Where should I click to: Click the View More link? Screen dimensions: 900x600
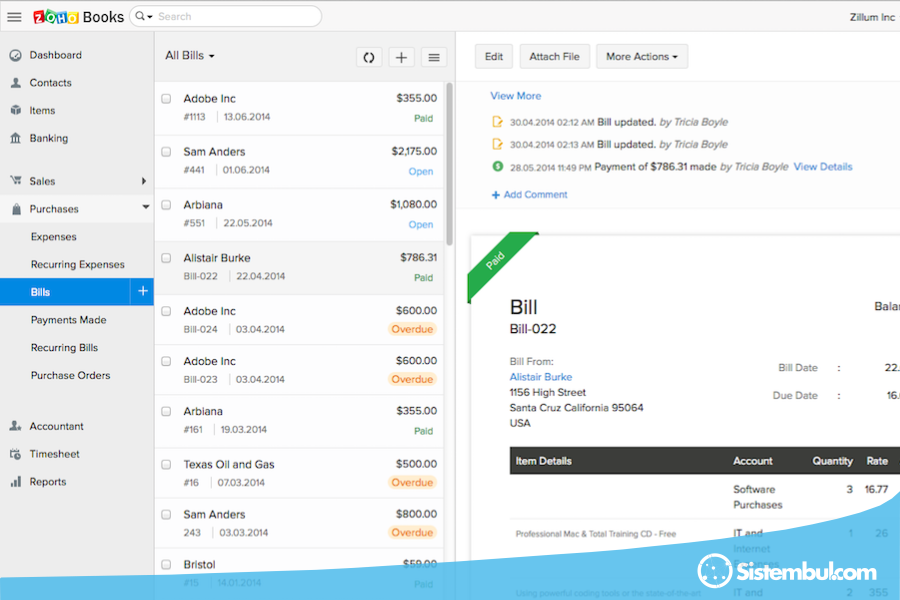tap(515, 96)
